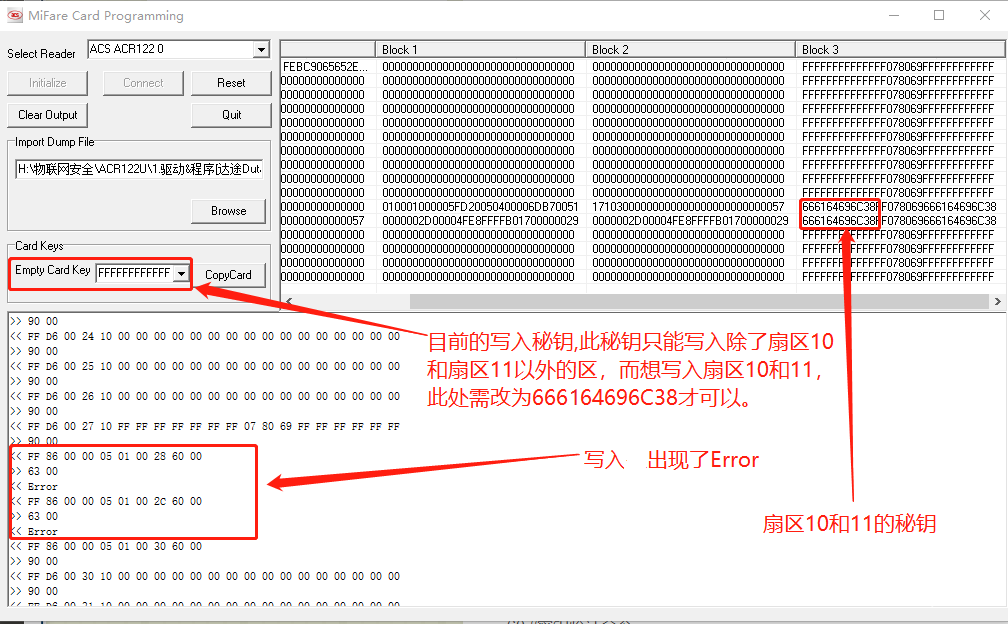Click the grayed-out Connect button

(x=143, y=83)
